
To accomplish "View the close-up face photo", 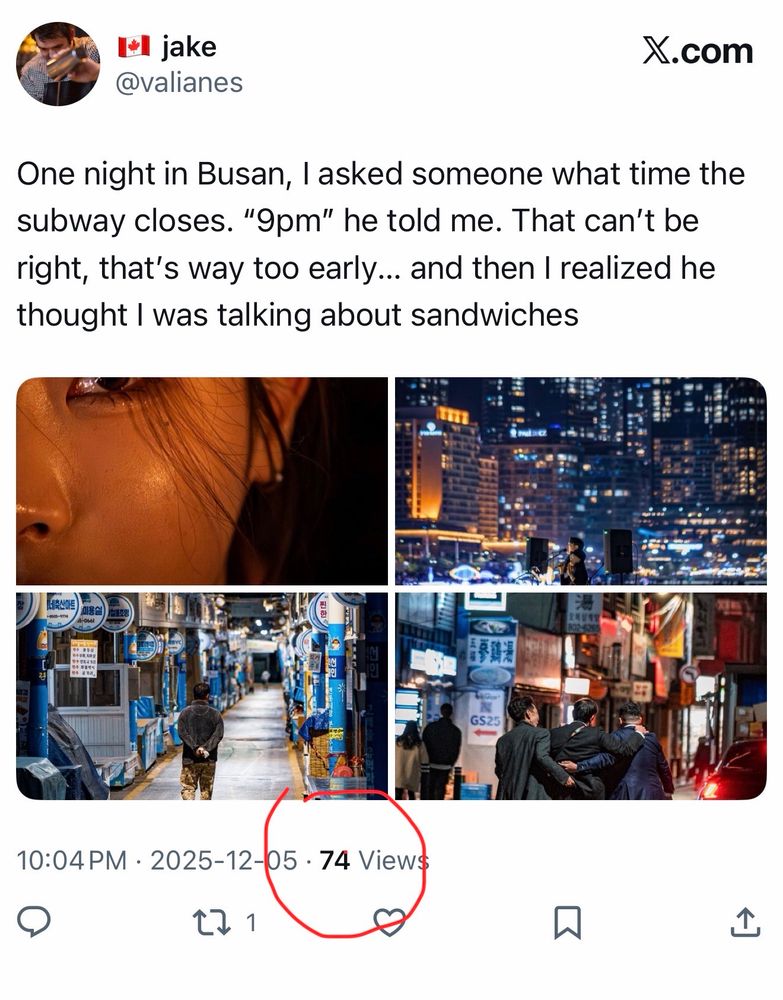I will point(201,481).
